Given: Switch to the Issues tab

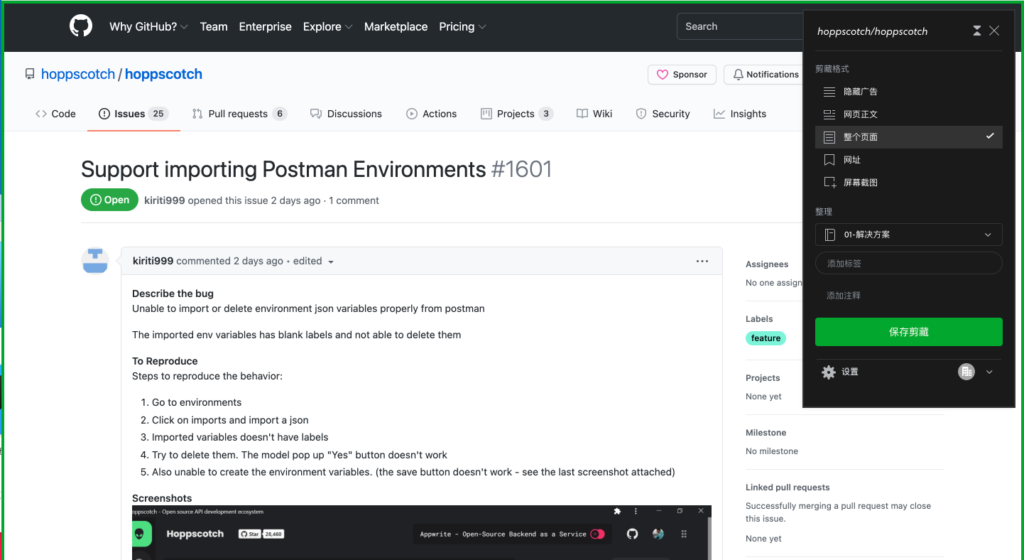Looking at the screenshot, I should coord(133,114).
